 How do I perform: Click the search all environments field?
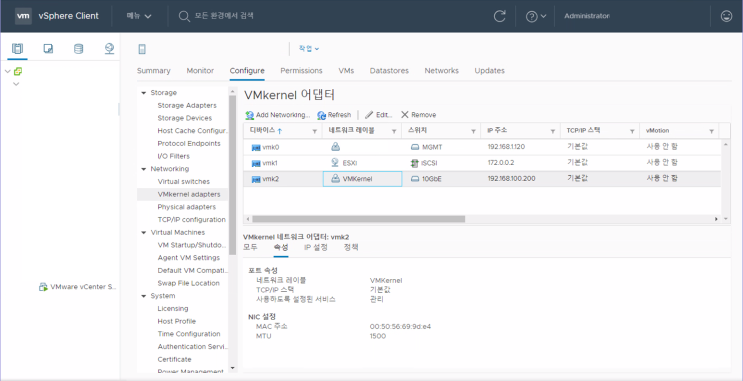click(x=224, y=16)
